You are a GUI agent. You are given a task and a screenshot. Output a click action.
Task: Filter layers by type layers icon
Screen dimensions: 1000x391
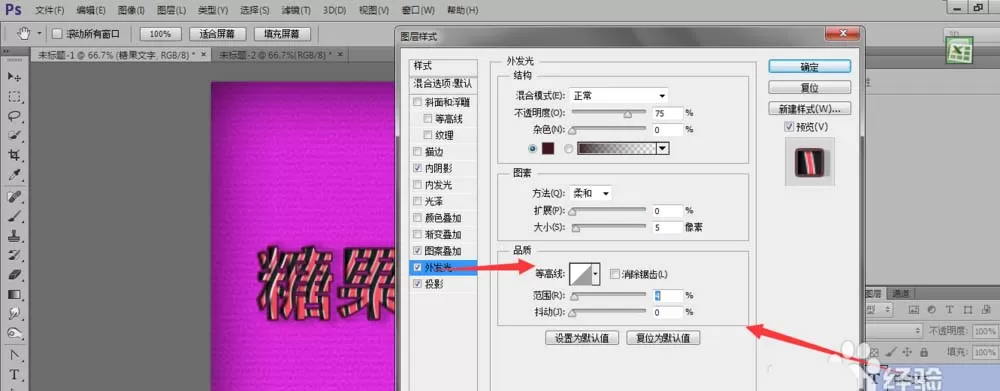click(x=949, y=309)
